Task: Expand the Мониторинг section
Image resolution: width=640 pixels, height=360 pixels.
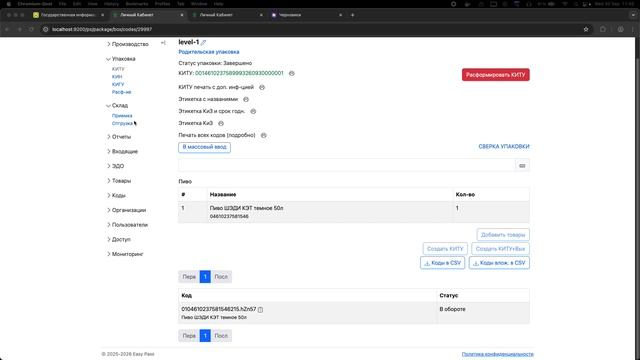Action: point(125,254)
